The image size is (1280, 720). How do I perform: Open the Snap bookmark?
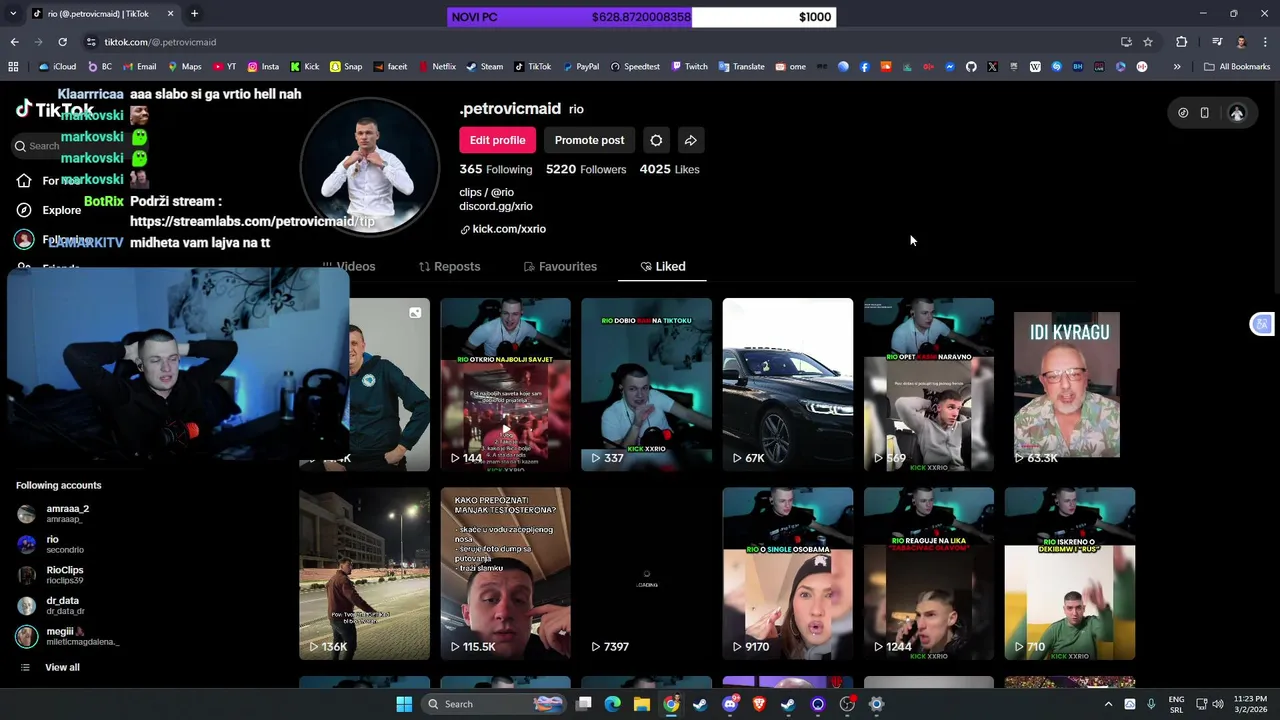345,67
